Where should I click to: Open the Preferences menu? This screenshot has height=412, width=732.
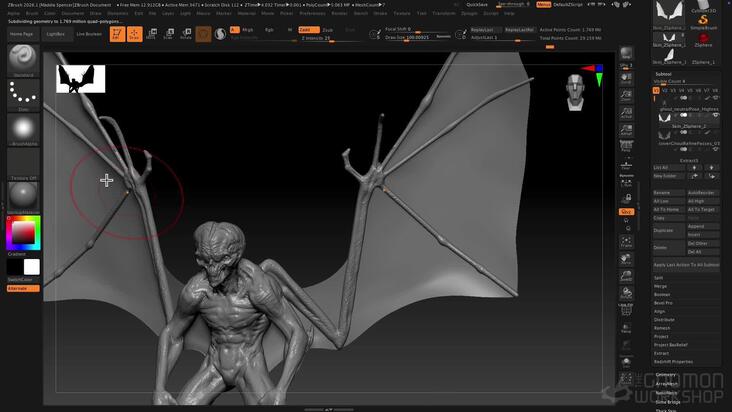312,13
